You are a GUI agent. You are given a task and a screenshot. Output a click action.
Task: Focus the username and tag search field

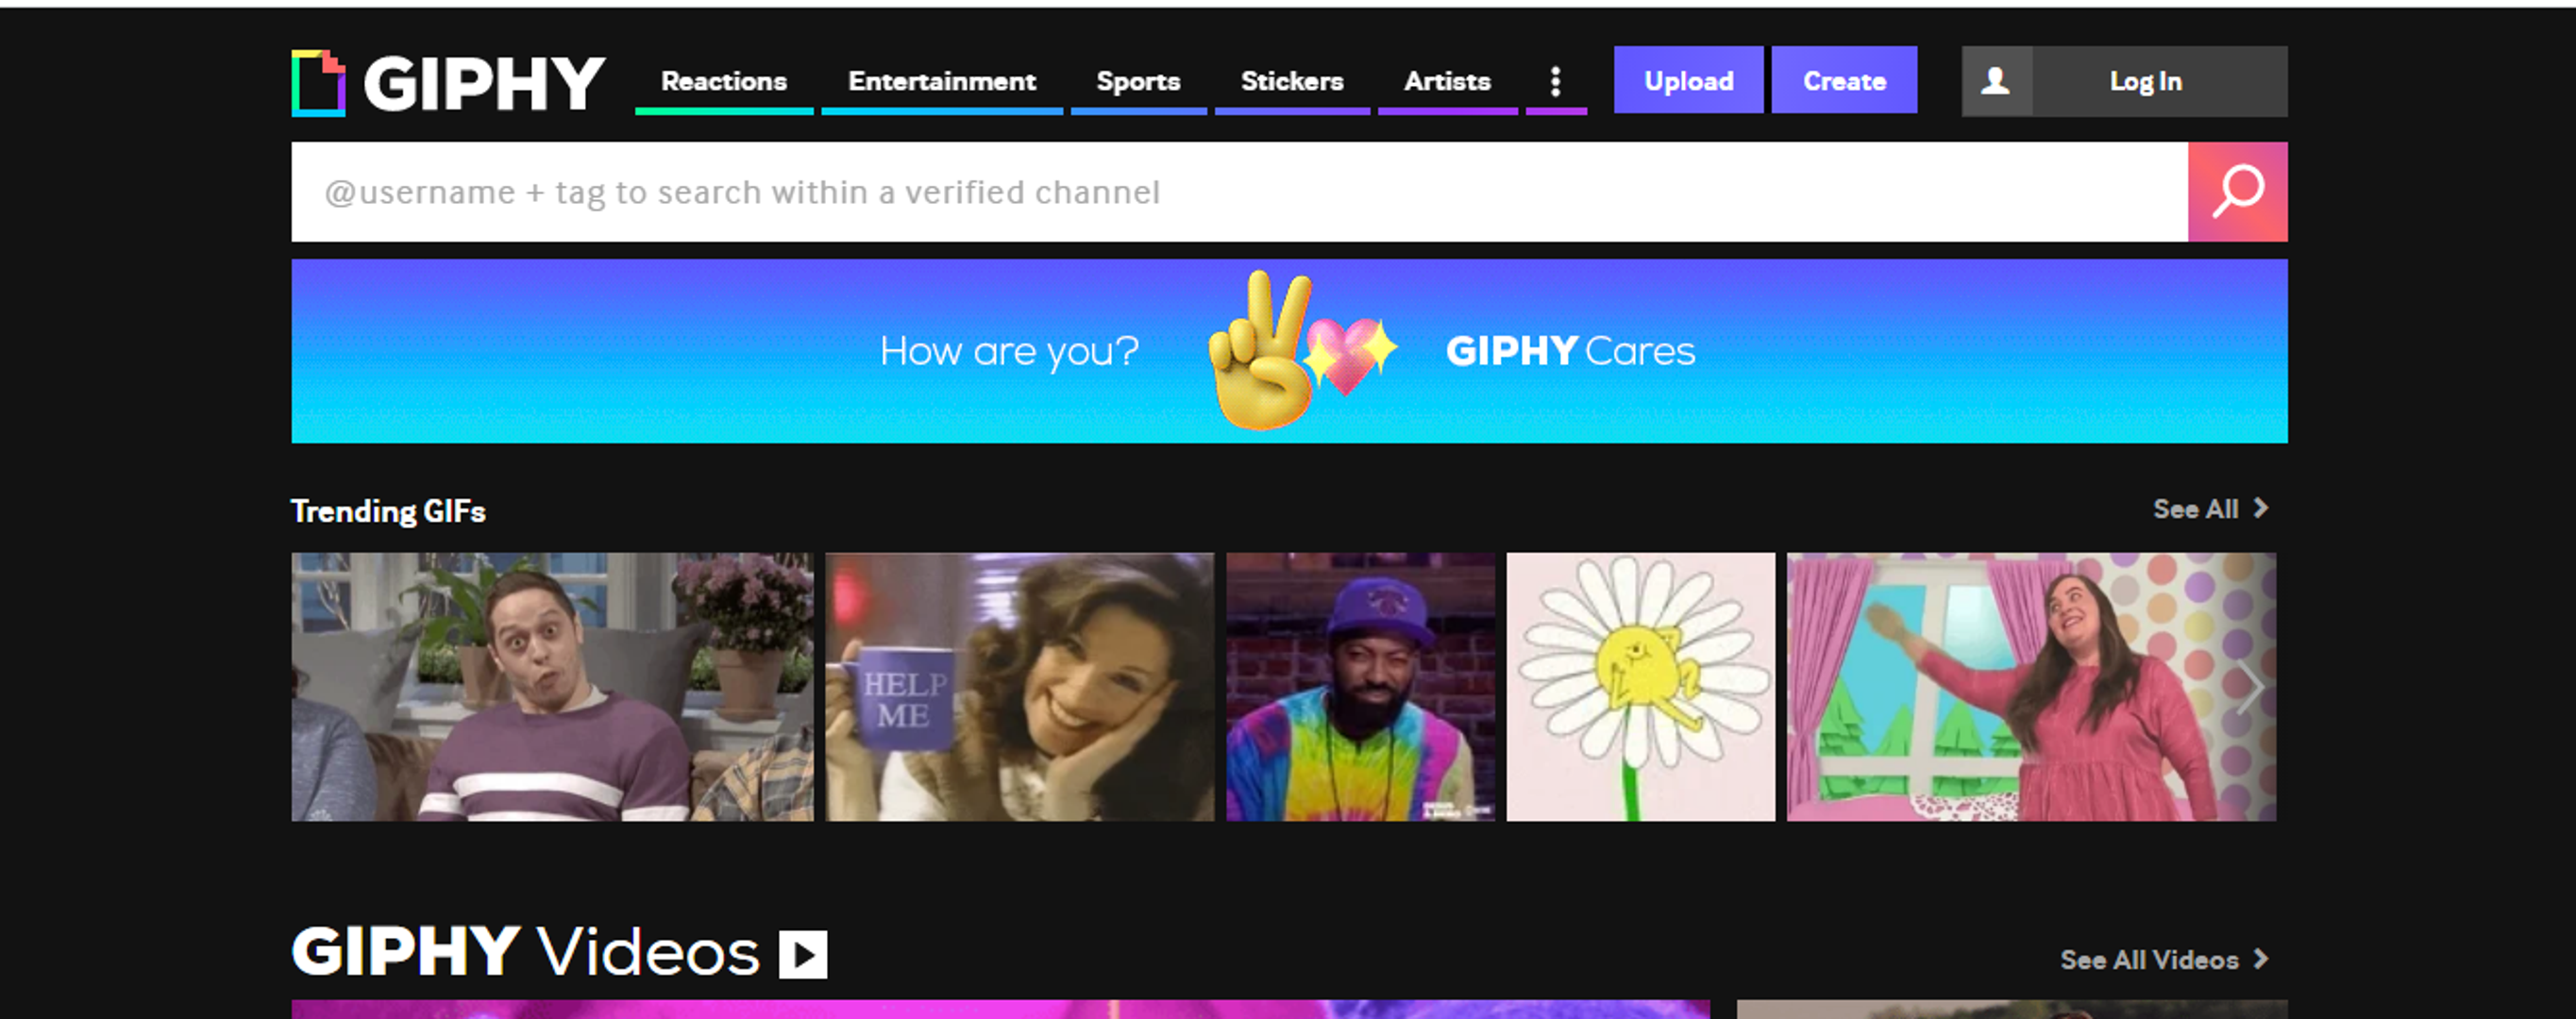pyautogui.click(x=1238, y=191)
